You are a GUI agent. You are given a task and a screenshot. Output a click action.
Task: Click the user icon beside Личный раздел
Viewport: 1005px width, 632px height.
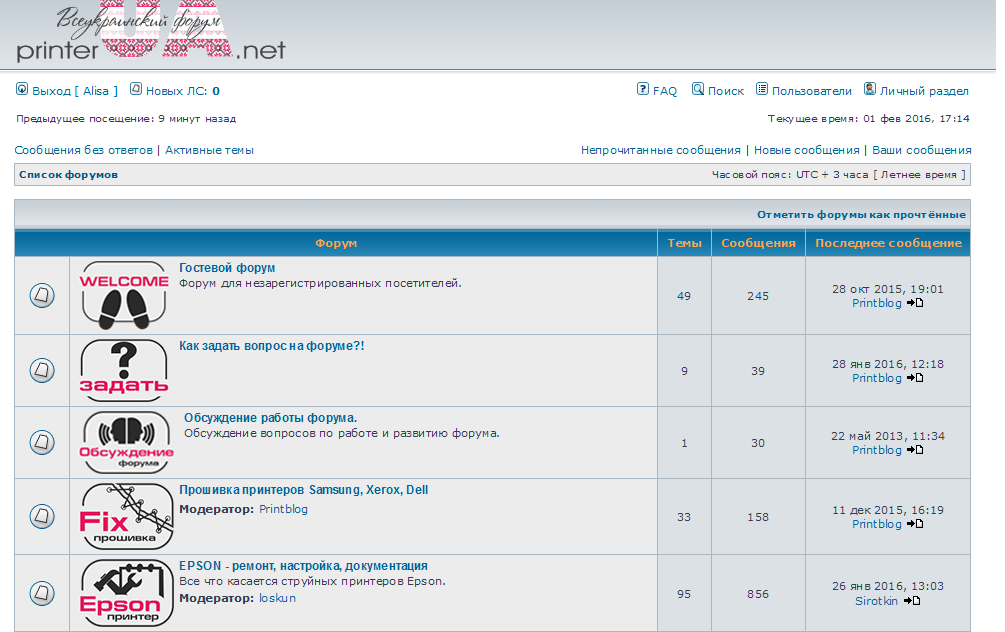870,89
